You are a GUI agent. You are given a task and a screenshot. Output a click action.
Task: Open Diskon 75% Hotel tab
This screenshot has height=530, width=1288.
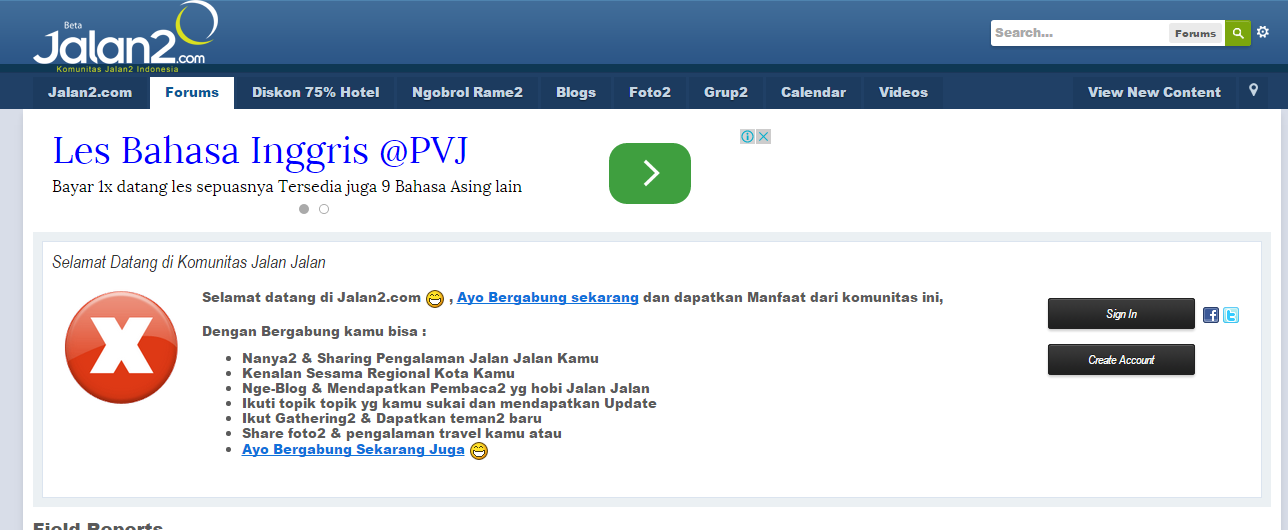coord(316,92)
